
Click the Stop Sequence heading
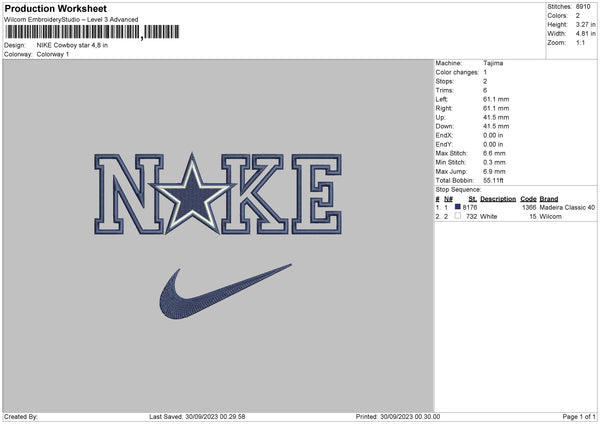click(458, 190)
